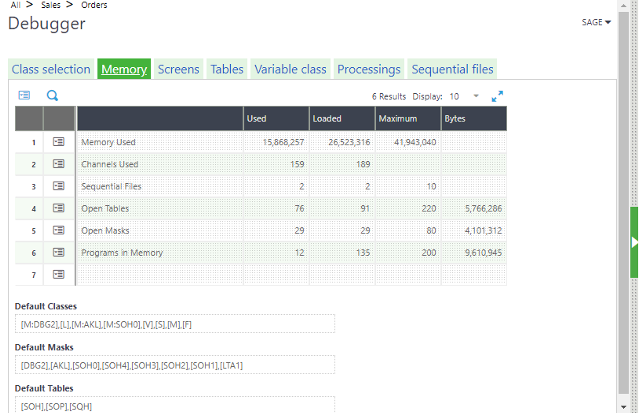Click the Orders breadcrumb link
This screenshot has height=413, width=639.
[94, 5]
